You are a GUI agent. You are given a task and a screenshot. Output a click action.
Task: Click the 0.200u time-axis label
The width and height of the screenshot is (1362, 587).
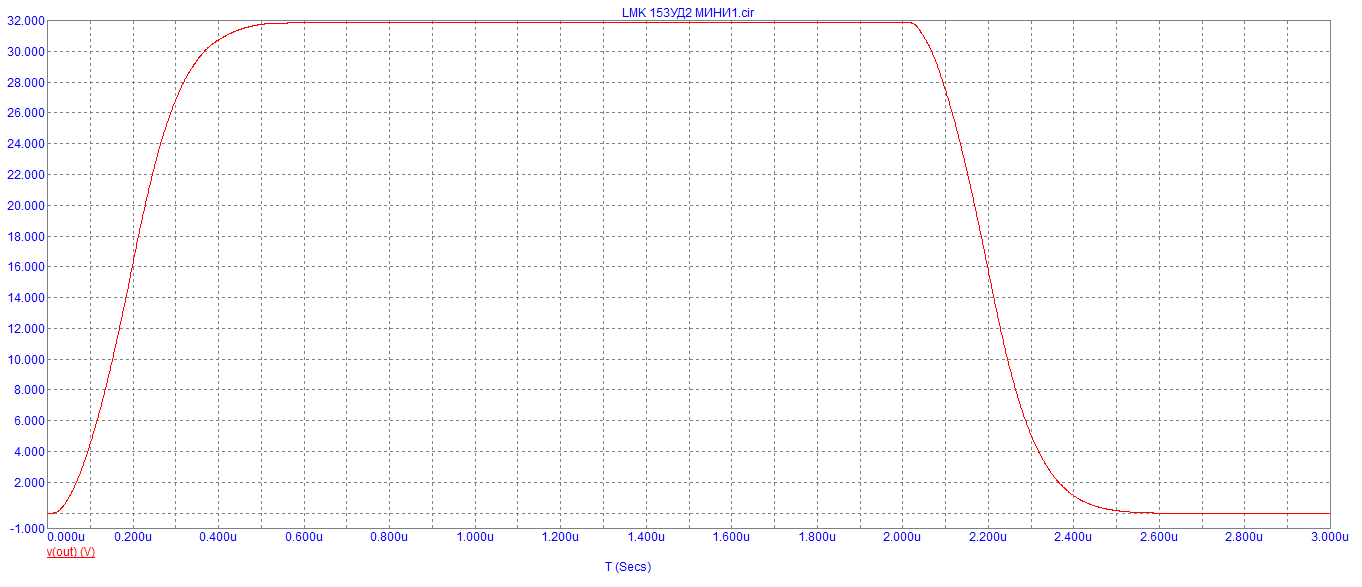pos(133,538)
